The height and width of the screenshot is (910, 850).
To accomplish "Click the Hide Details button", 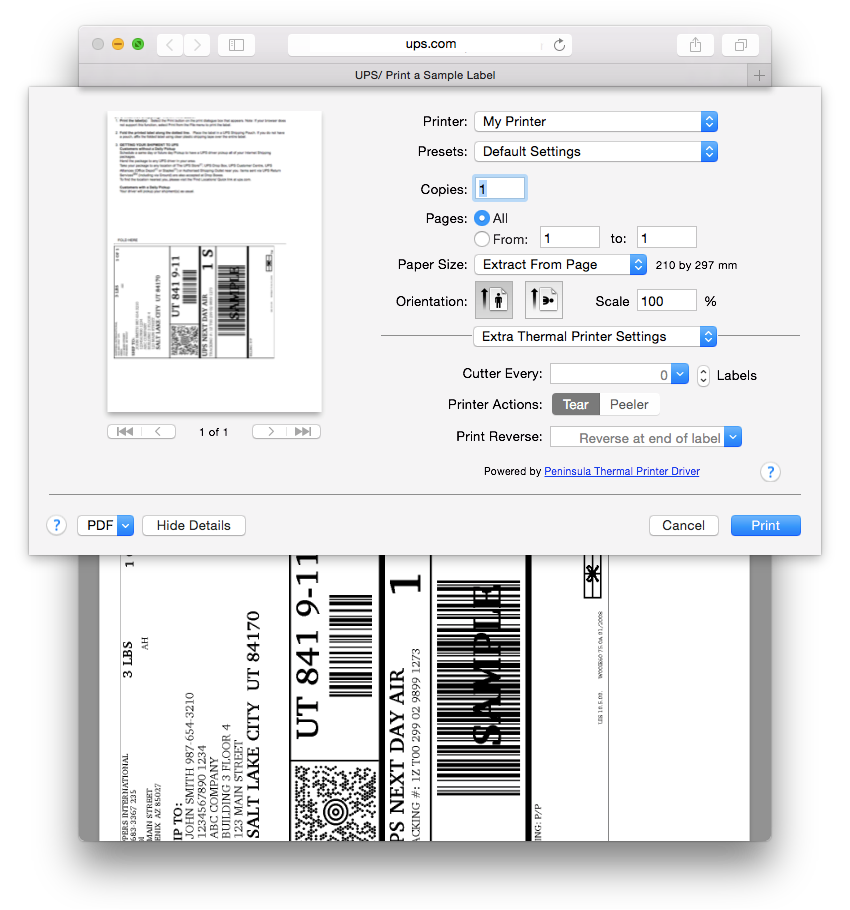I will [x=194, y=525].
